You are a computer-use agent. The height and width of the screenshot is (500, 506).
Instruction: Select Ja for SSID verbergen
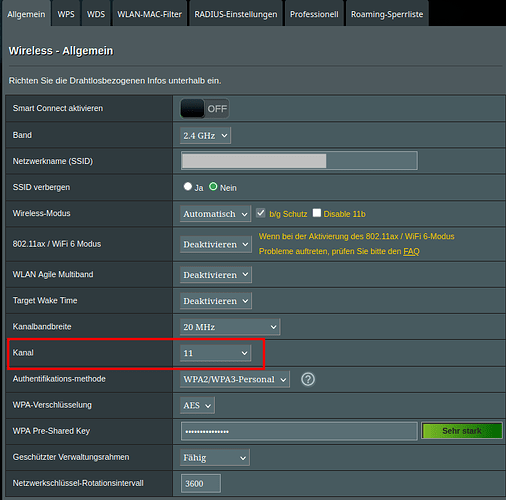tap(188, 186)
